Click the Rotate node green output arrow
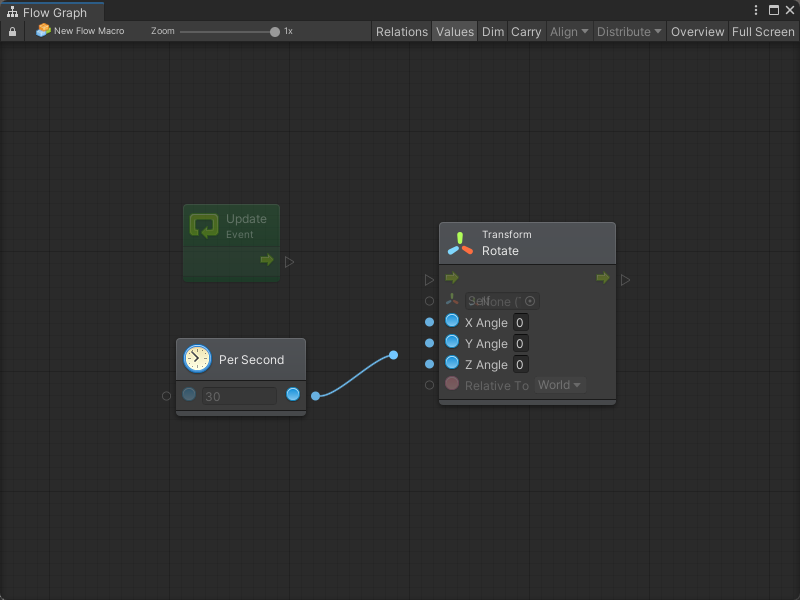 [602, 278]
